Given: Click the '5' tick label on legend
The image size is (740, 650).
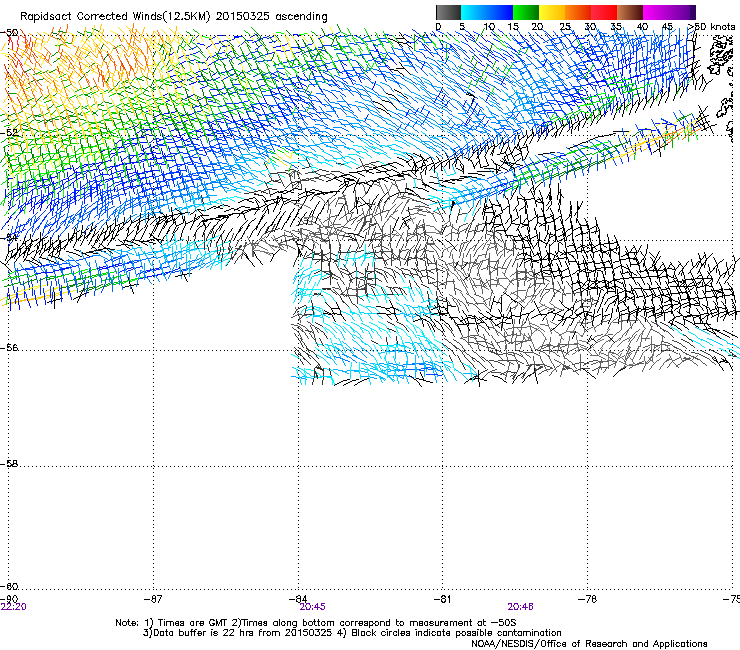Looking at the screenshot, I should tap(462, 27).
